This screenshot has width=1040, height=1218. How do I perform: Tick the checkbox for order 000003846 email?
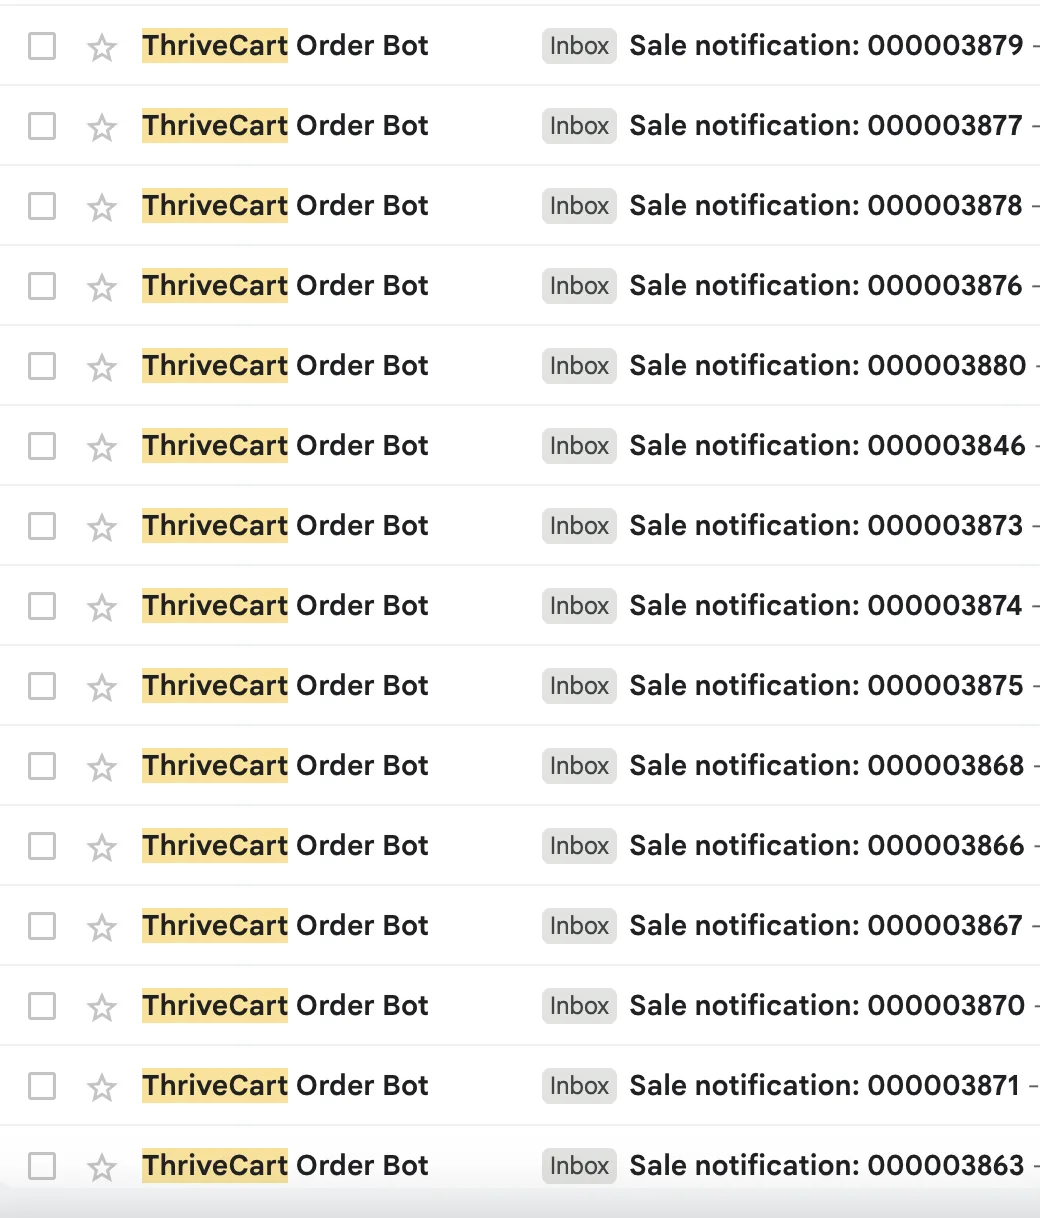click(42, 446)
